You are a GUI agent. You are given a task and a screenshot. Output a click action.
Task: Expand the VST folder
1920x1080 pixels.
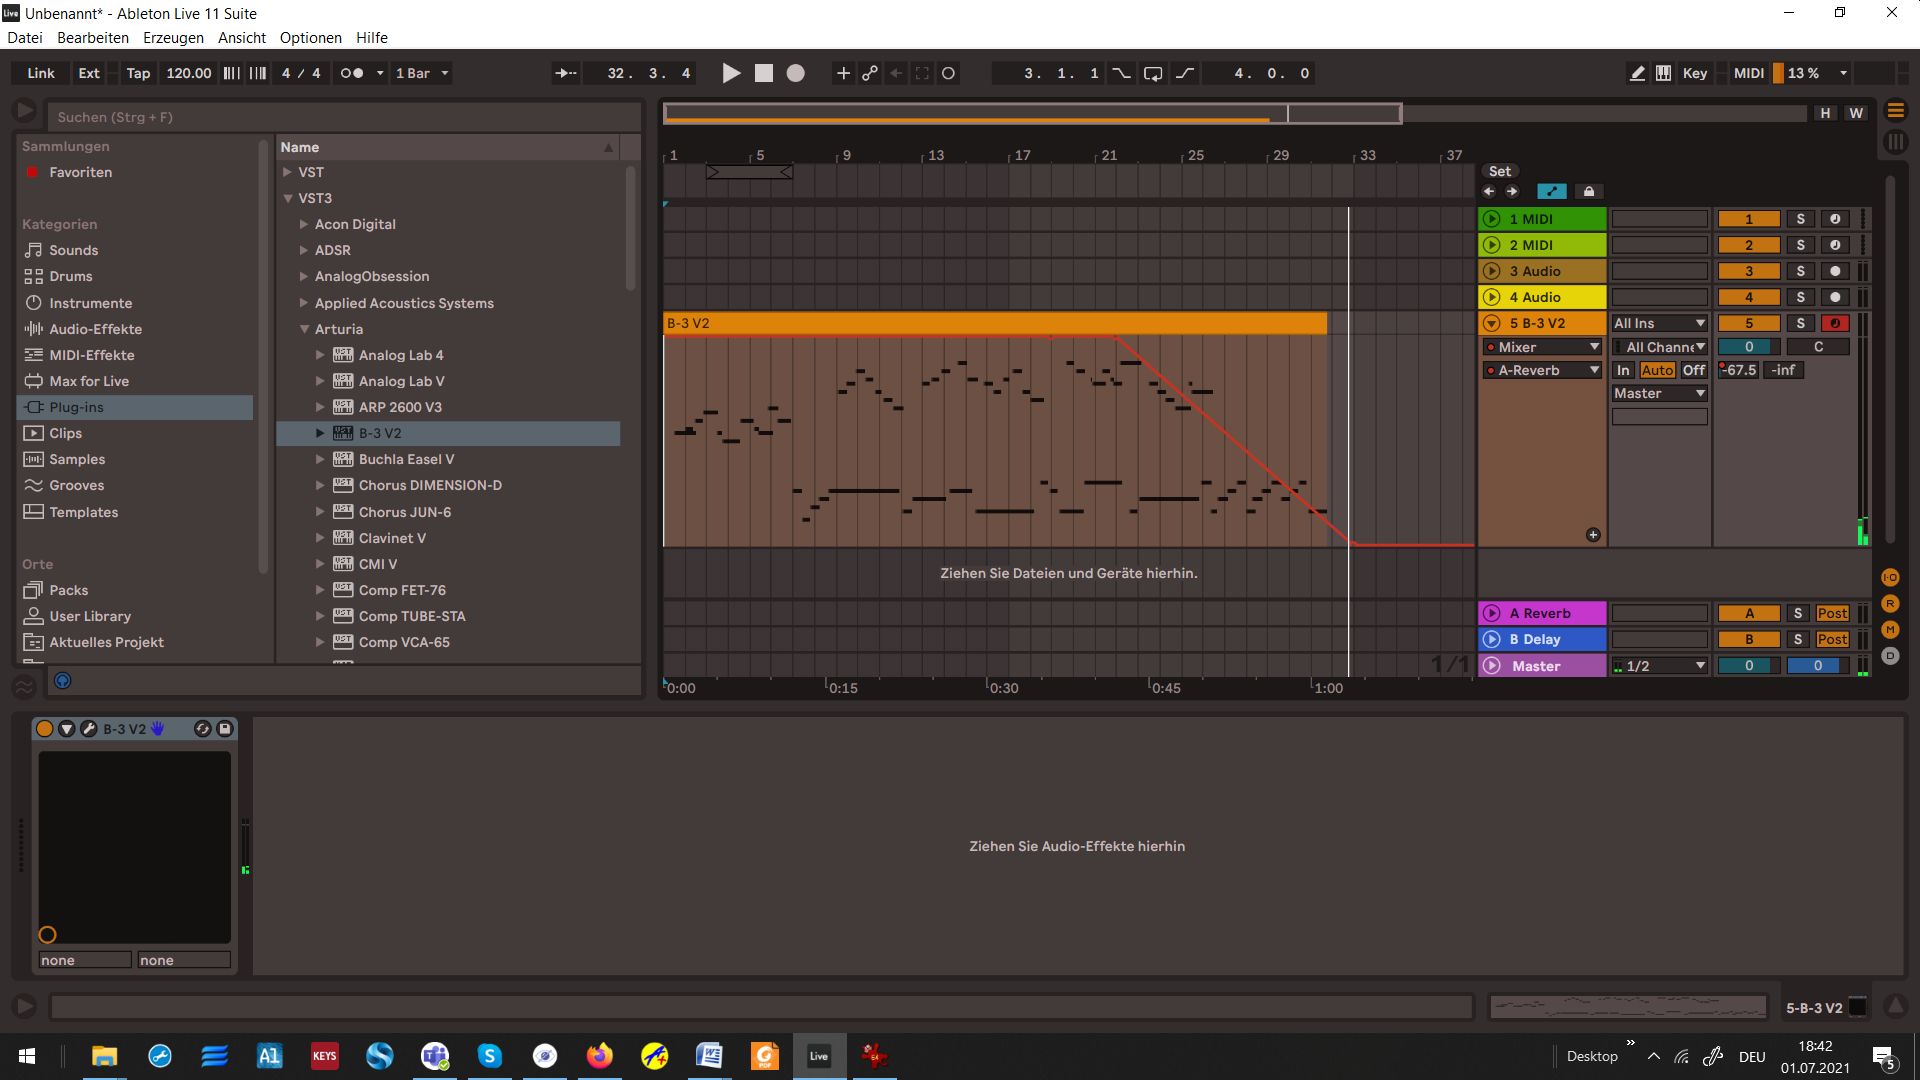pyautogui.click(x=288, y=172)
